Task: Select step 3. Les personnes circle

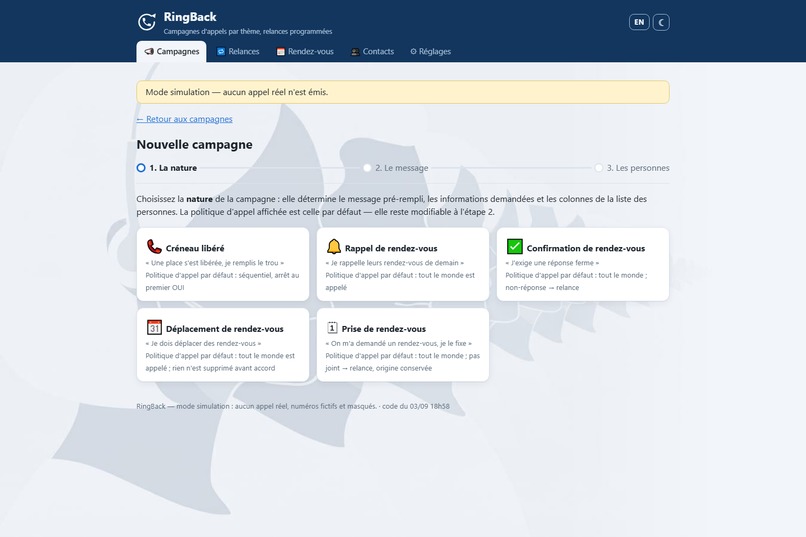Action: [599, 168]
